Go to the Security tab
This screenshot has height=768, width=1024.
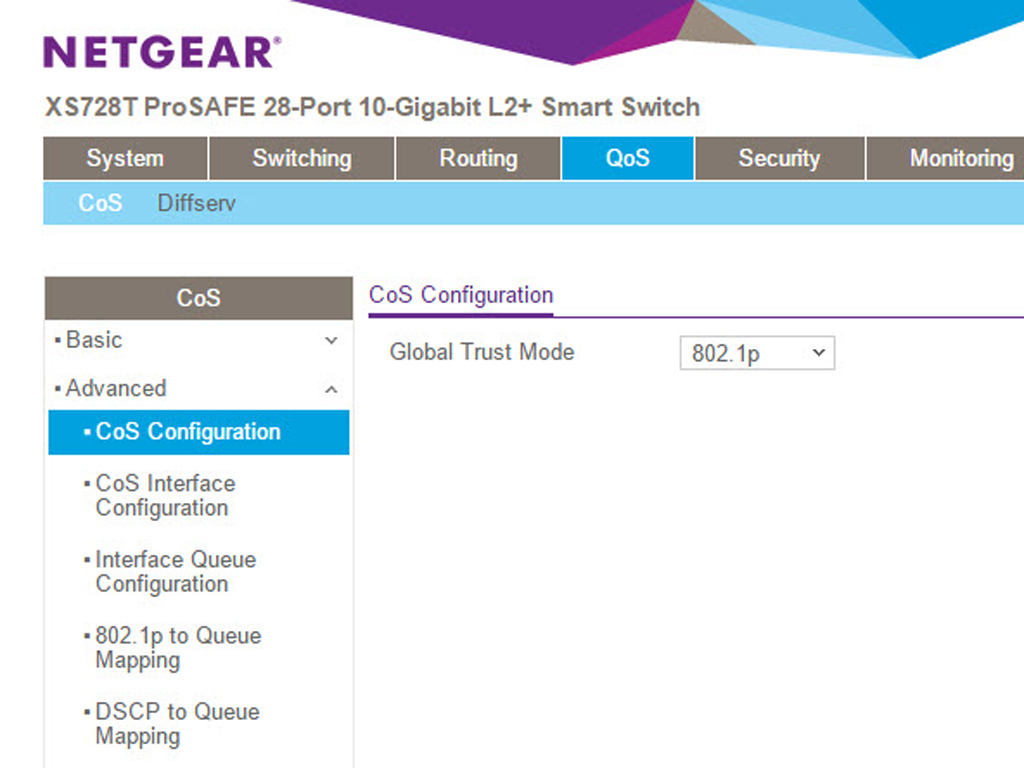780,158
